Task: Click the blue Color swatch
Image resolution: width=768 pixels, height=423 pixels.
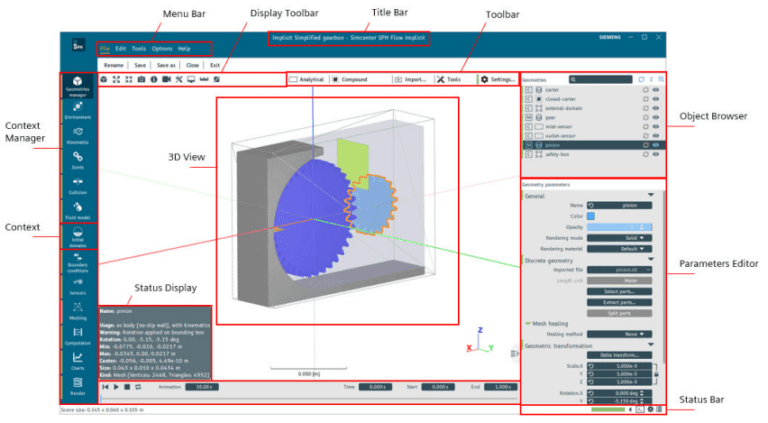Action: (x=591, y=216)
